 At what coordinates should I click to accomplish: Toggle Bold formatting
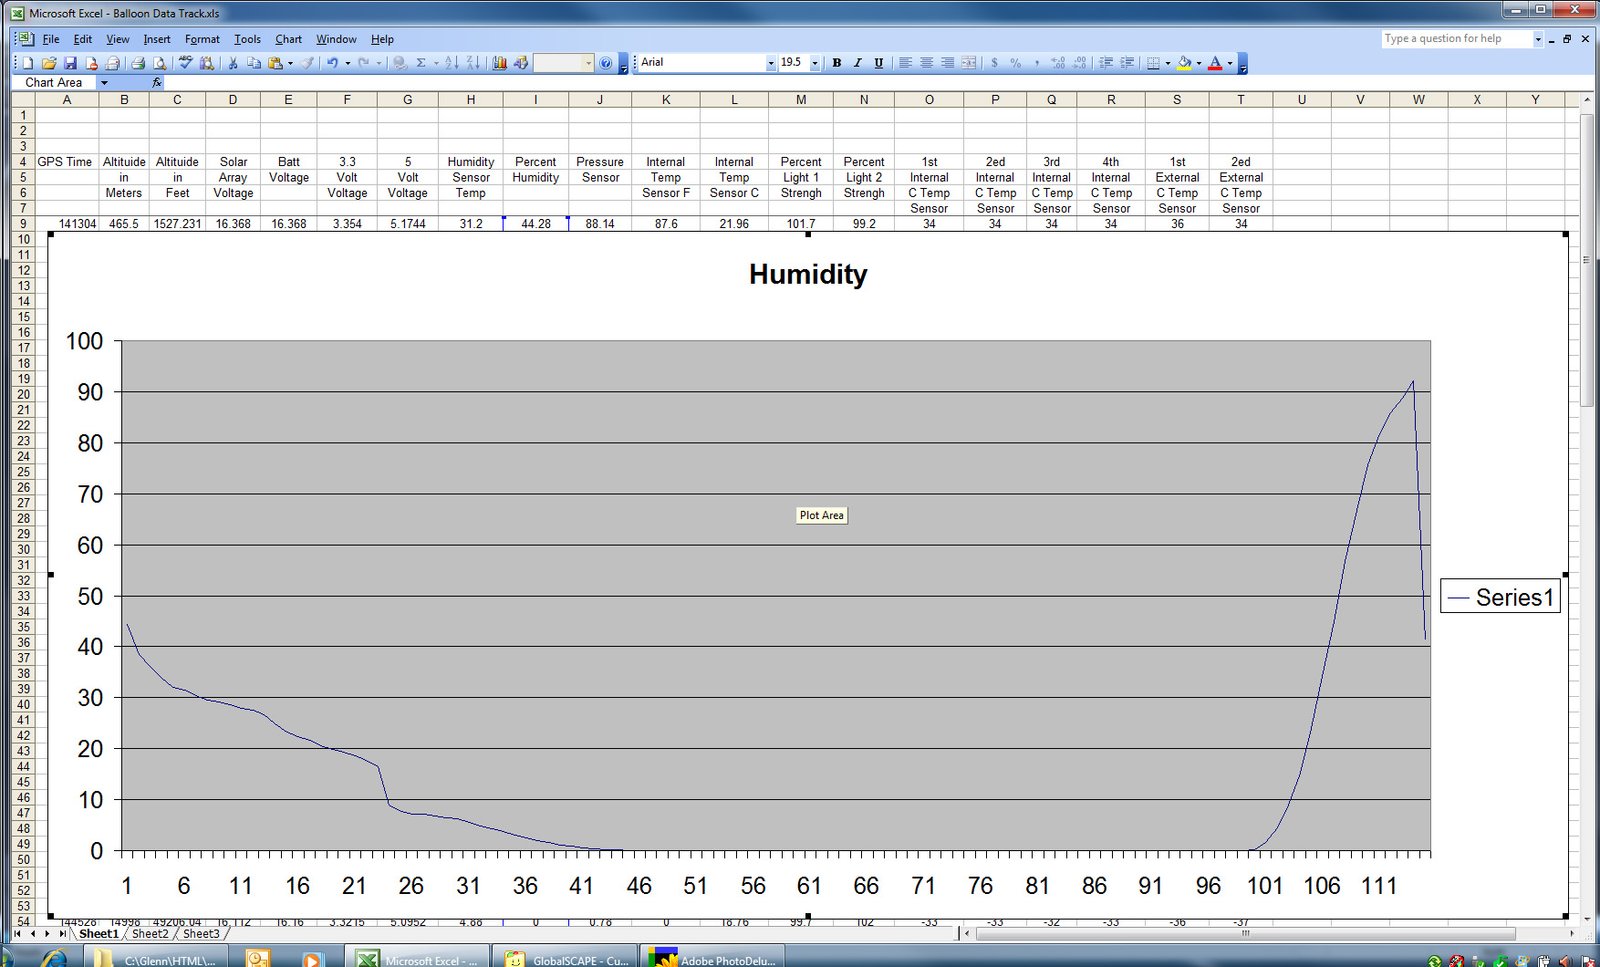pyautogui.click(x=837, y=63)
